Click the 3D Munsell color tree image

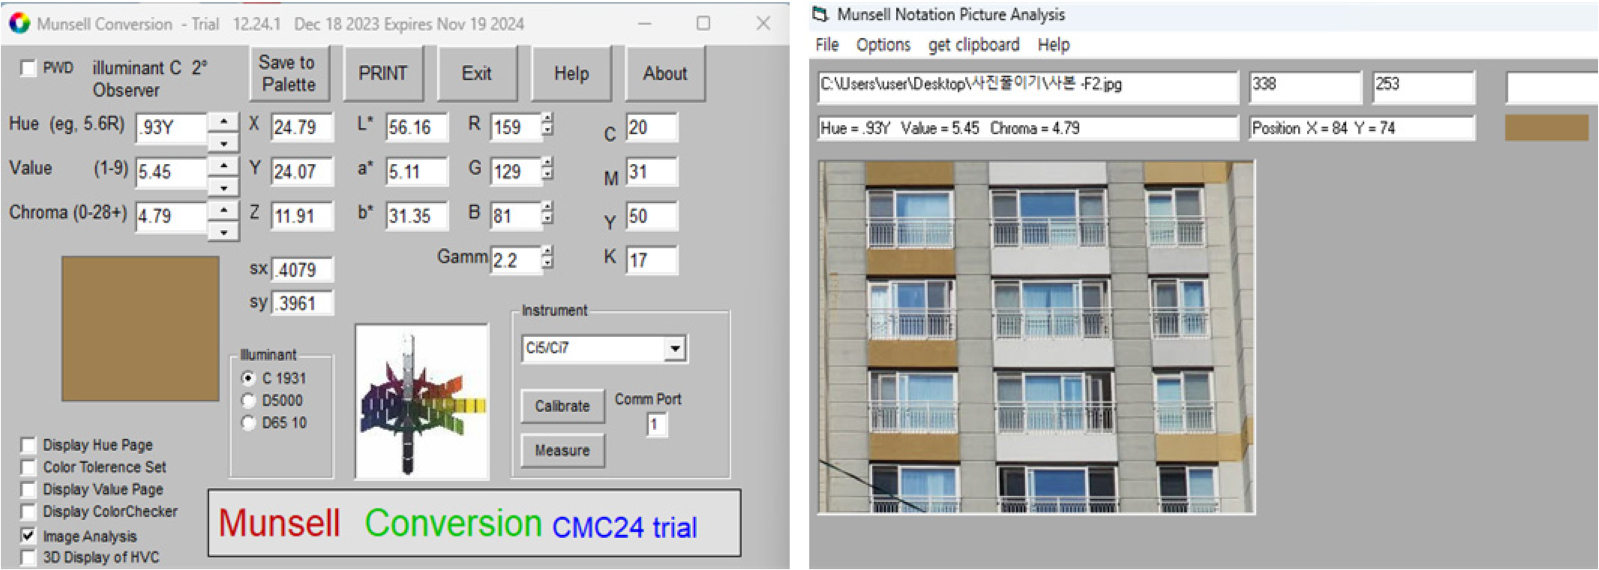point(422,401)
